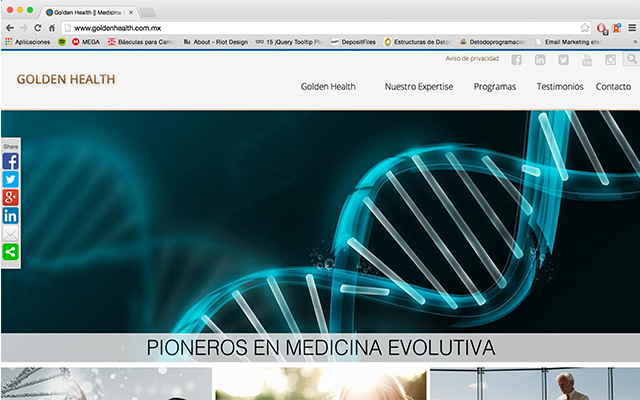This screenshot has width=640, height=400.
Task: Open Chrome hamburger menu
Action: coord(632,28)
